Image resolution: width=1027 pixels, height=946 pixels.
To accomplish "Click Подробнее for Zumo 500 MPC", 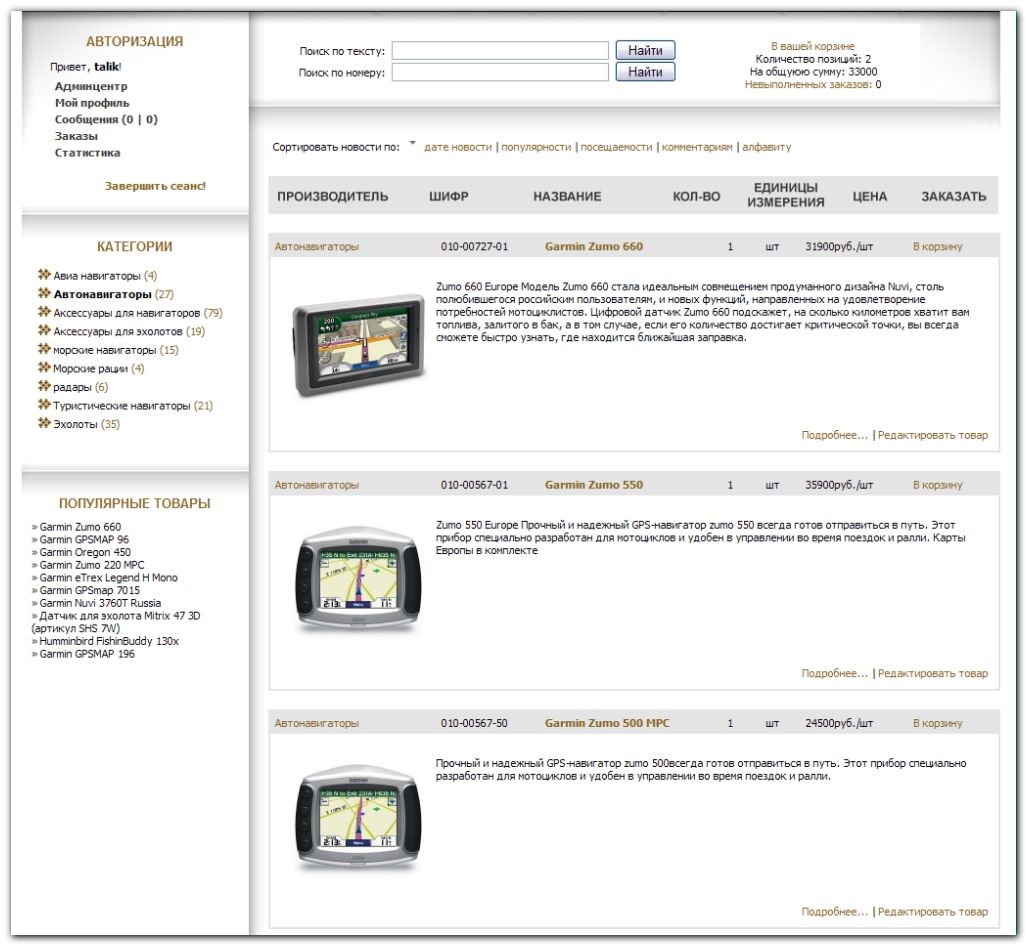I will [834, 912].
